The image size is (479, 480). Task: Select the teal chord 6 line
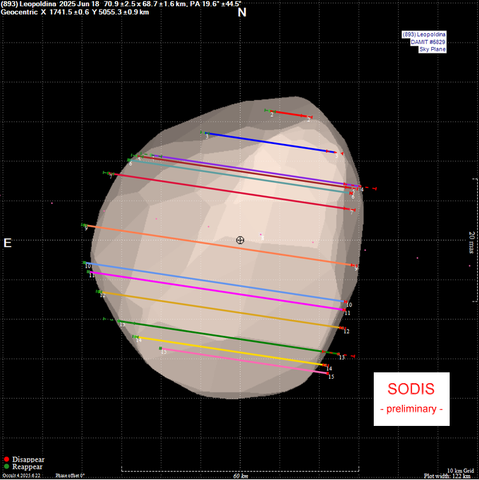pyautogui.click(x=239, y=176)
